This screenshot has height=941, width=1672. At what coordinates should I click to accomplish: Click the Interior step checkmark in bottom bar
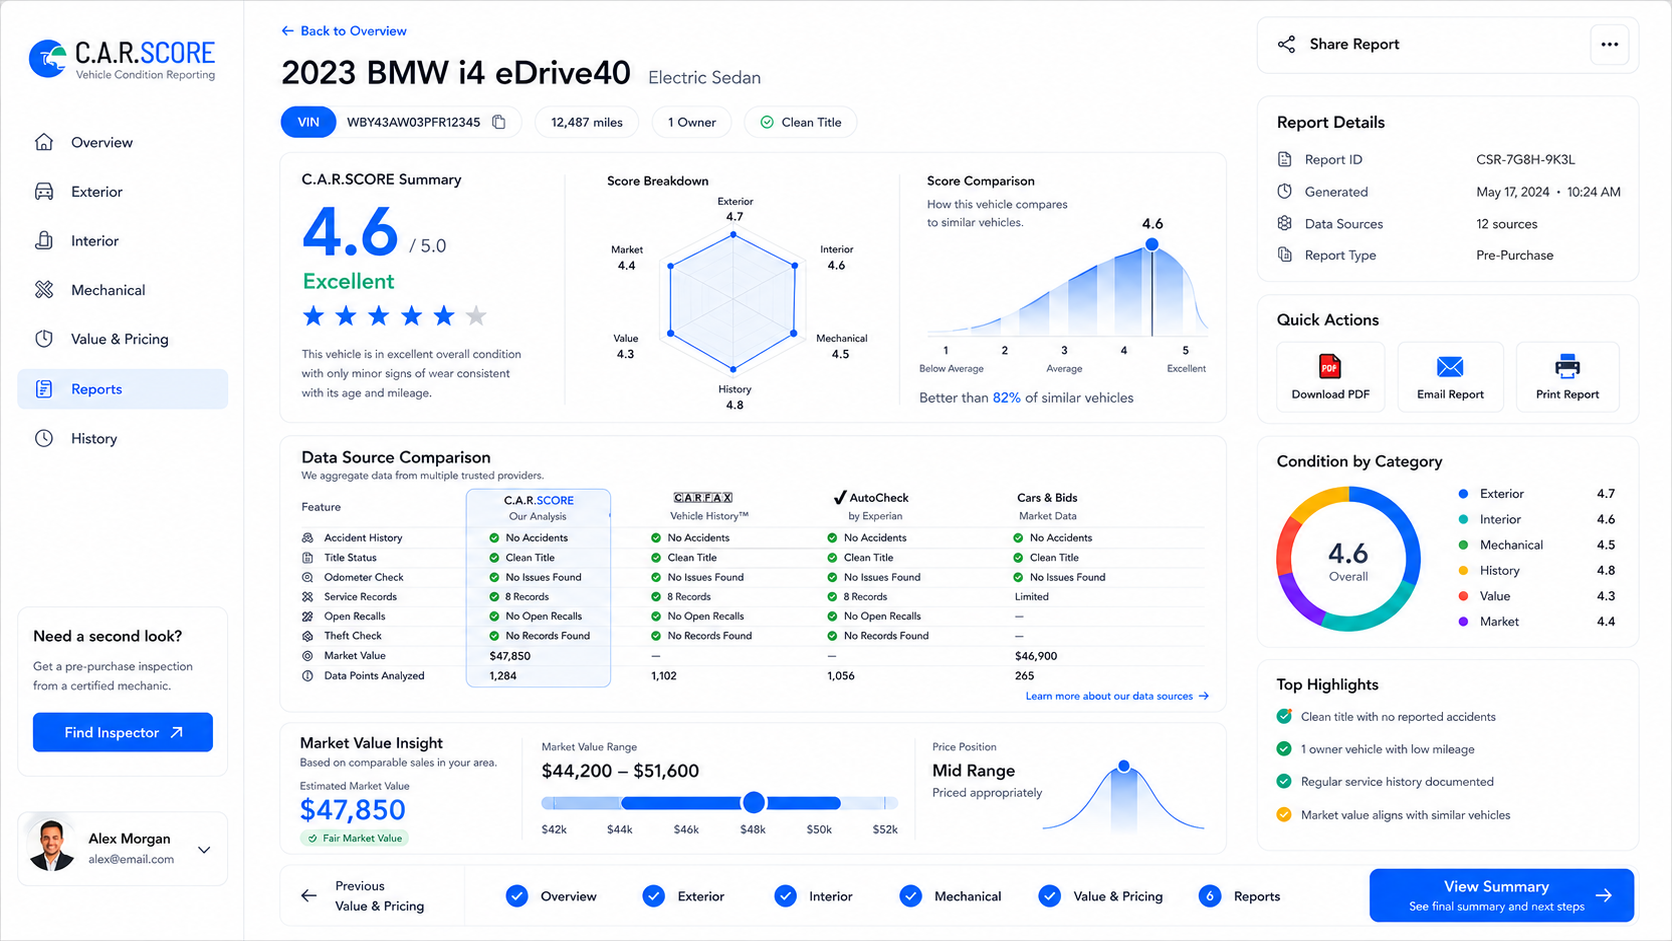(786, 896)
